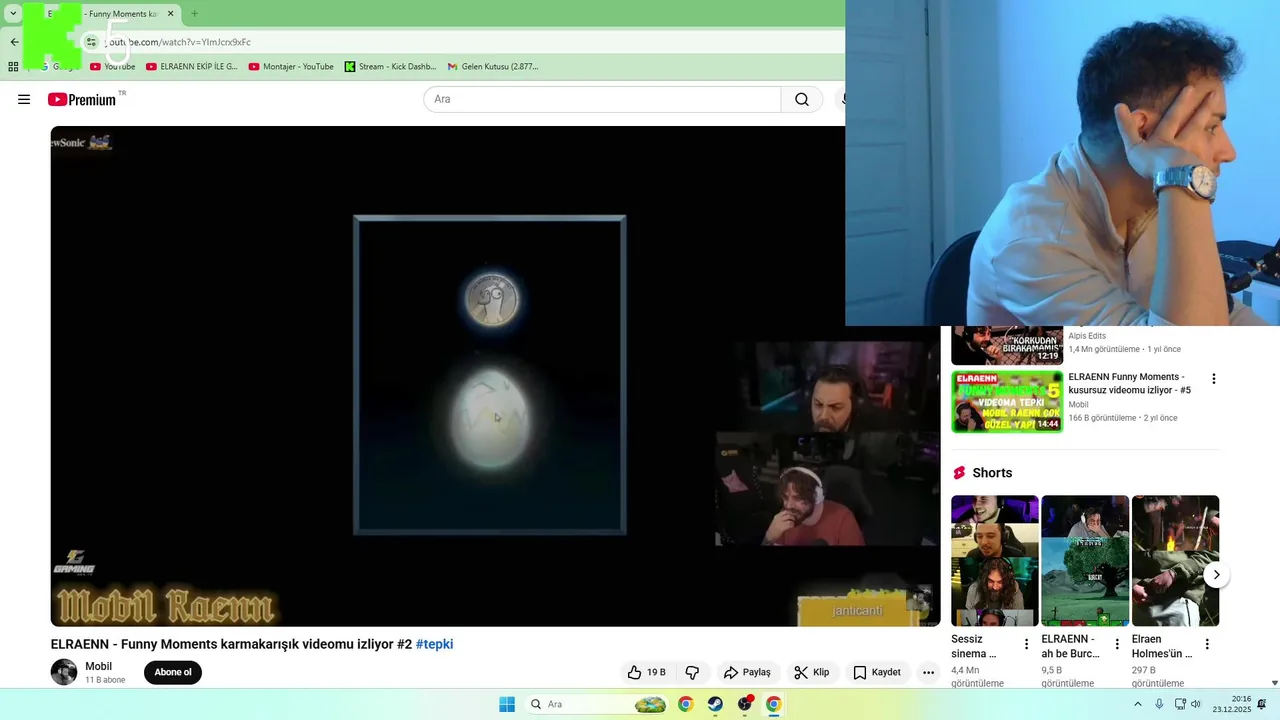The height and width of the screenshot is (720, 1280).
Task: Open the Chrome tab search dropdown
Action: coord(13,14)
